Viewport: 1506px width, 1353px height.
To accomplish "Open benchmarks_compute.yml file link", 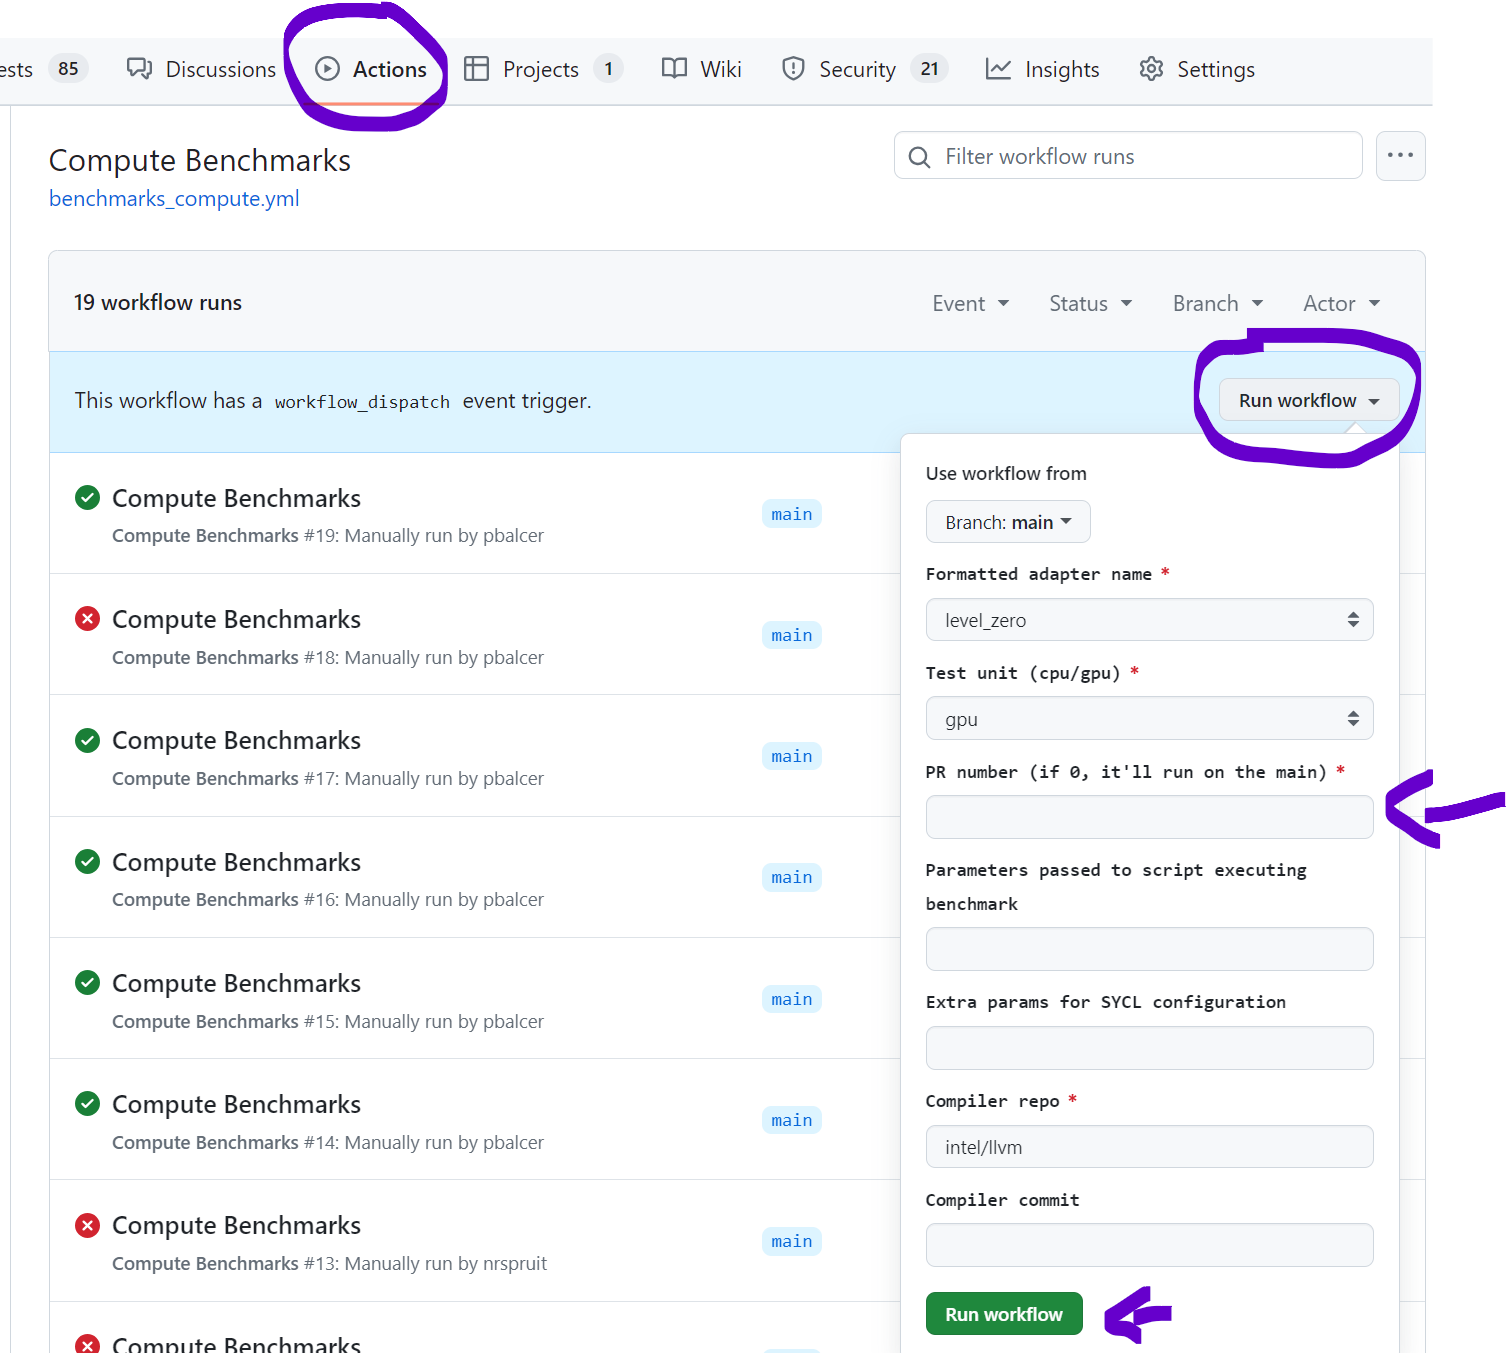I will [x=174, y=198].
